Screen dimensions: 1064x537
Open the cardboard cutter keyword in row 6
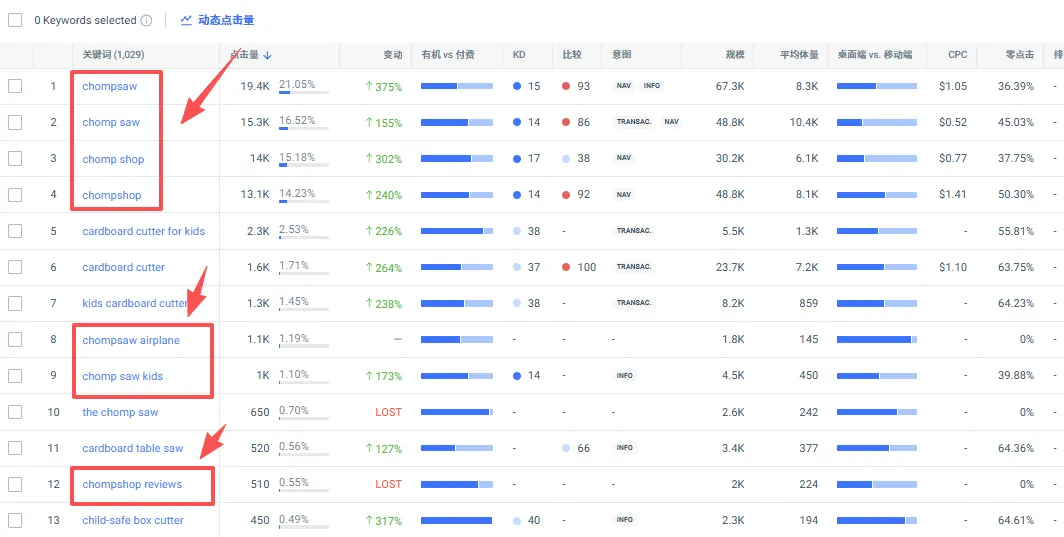tap(124, 267)
